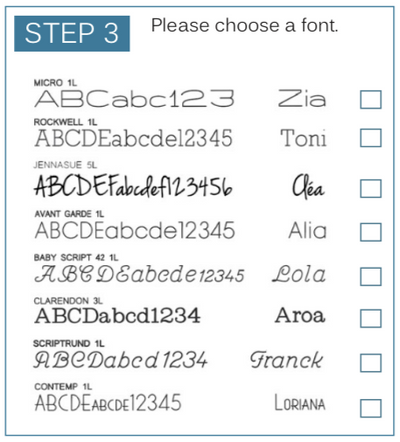Check the Rockwell 1L font checkbox
This screenshot has width=400, height=442.
click(371, 138)
